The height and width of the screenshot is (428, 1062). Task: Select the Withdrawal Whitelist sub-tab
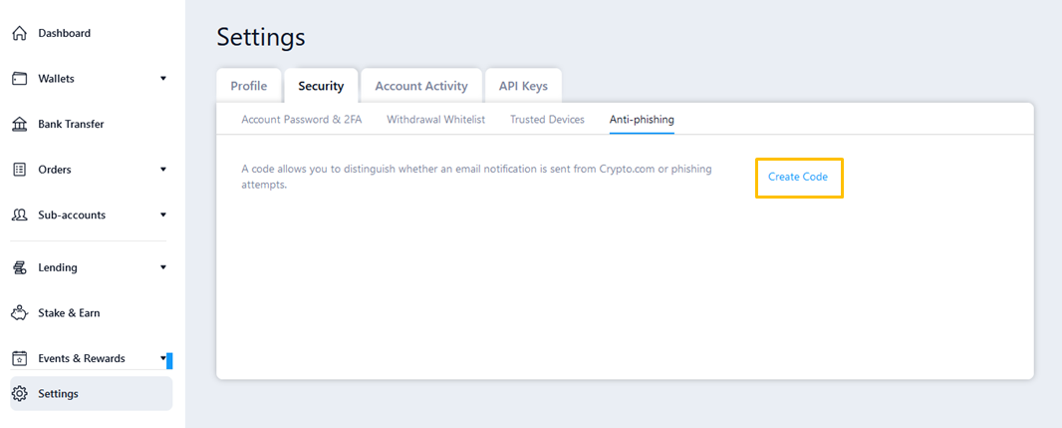click(x=436, y=120)
